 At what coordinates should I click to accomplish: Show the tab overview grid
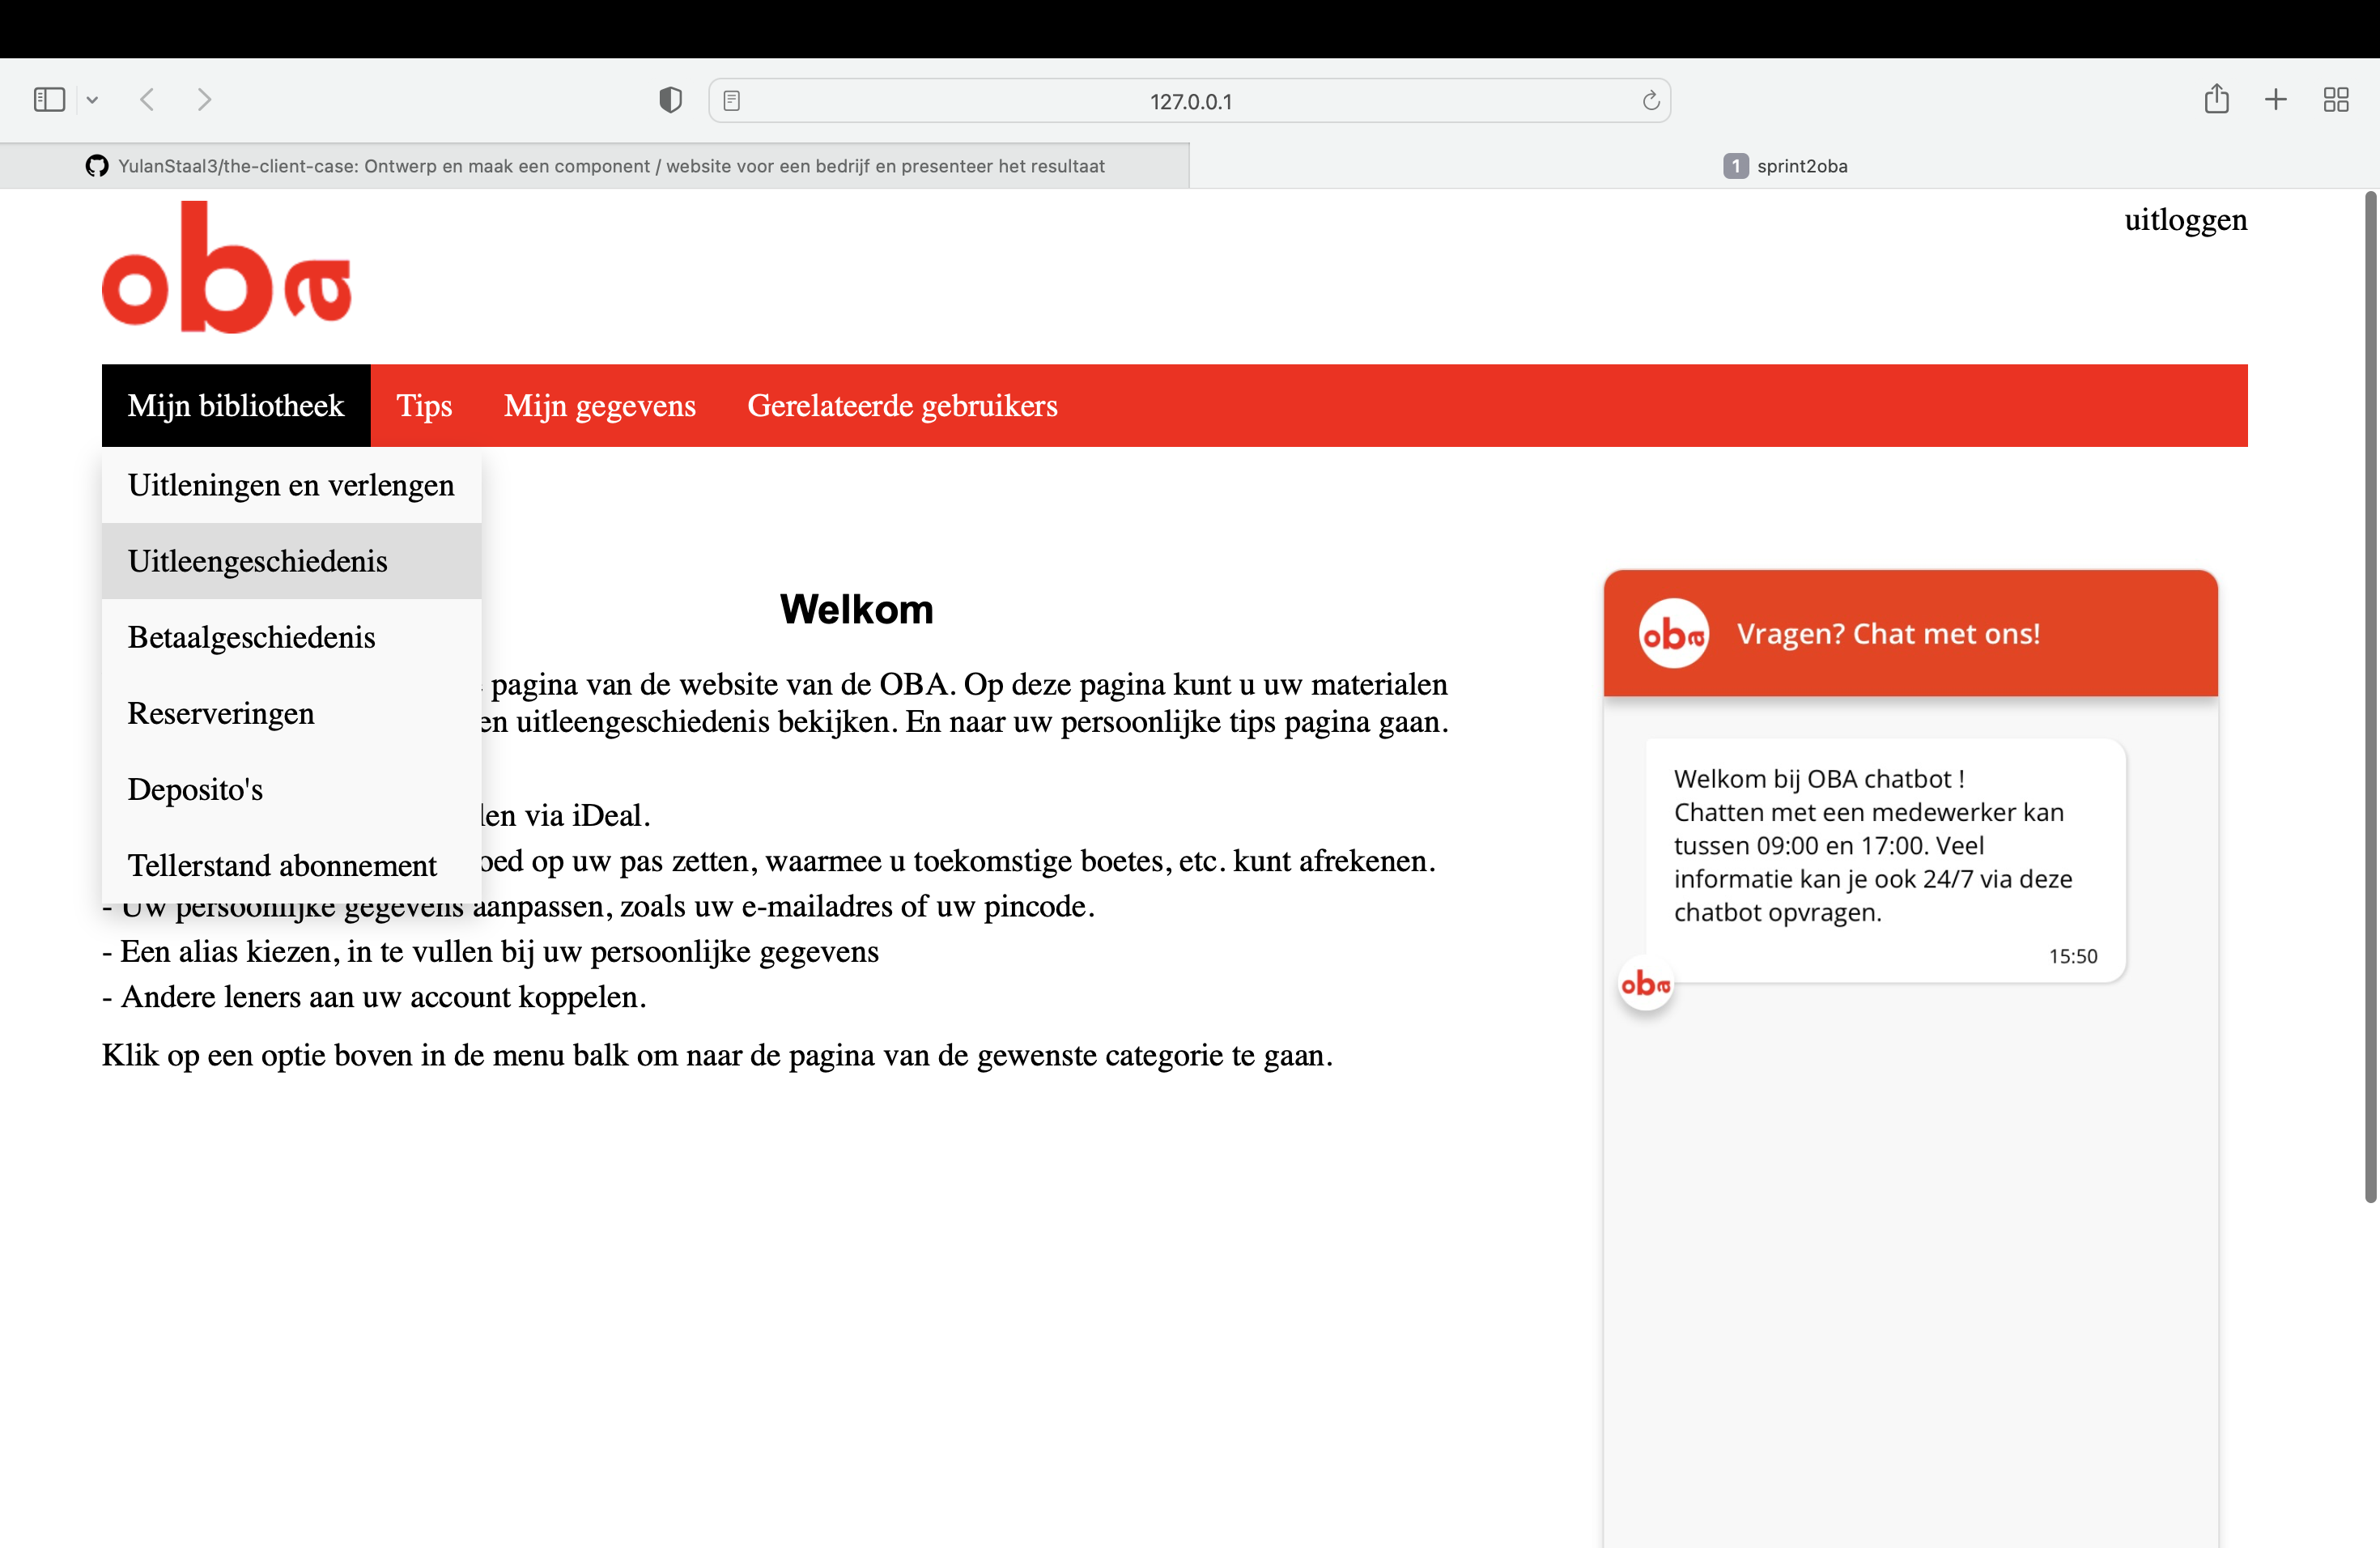(2337, 99)
